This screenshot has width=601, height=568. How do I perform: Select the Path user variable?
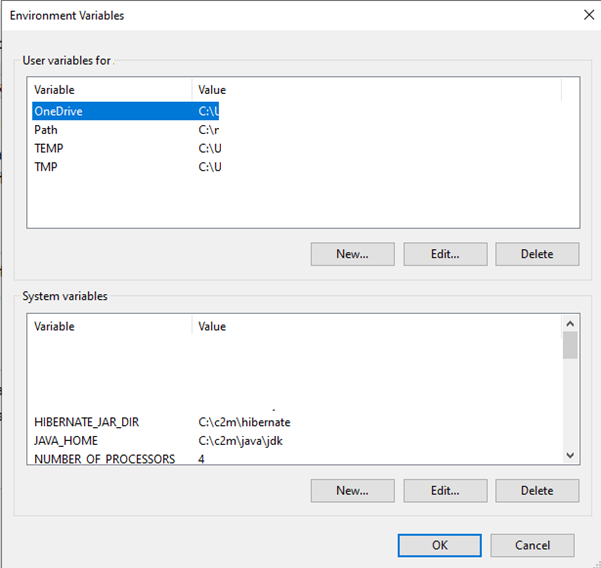click(46, 130)
